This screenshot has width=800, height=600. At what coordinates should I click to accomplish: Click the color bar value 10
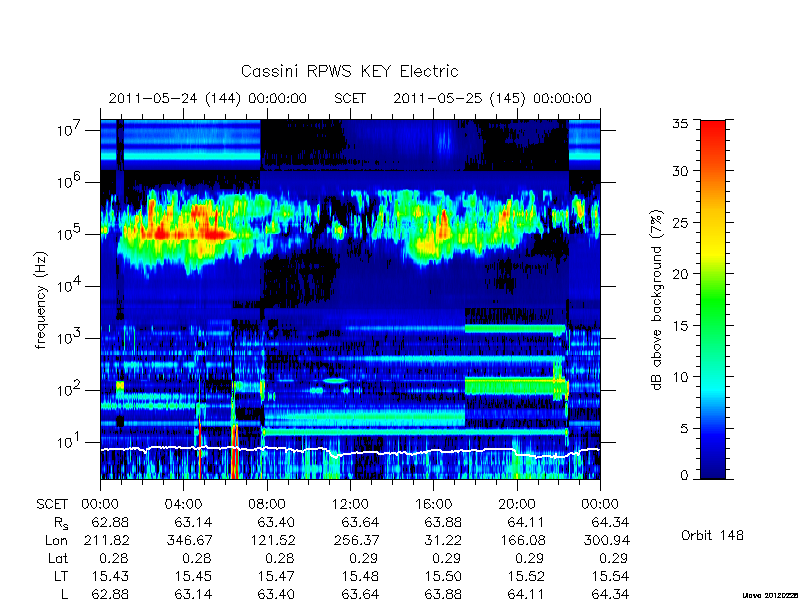683,377
